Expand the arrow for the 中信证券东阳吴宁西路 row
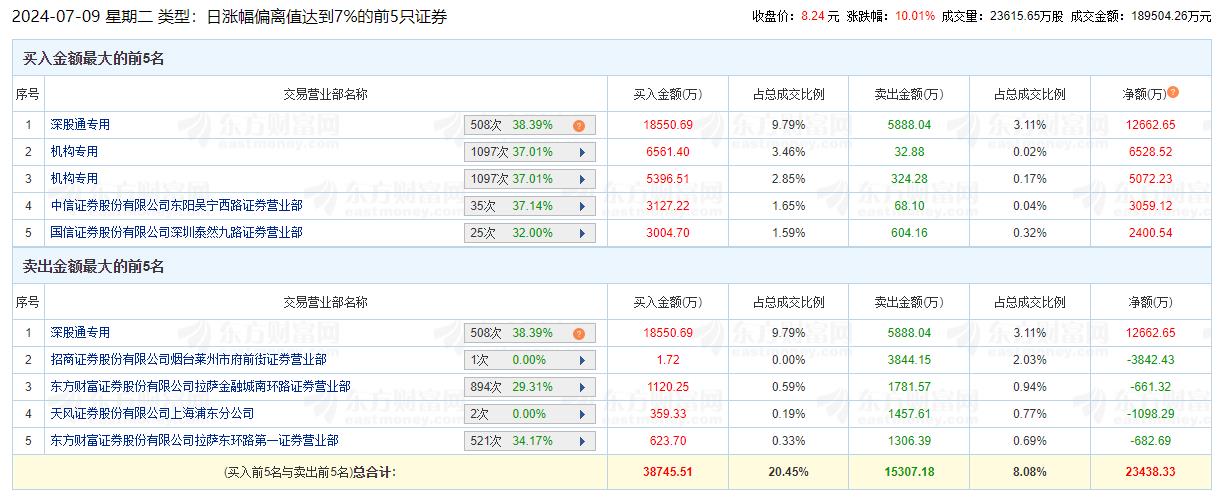This screenshot has width=1225, height=500. (x=580, y=206)
